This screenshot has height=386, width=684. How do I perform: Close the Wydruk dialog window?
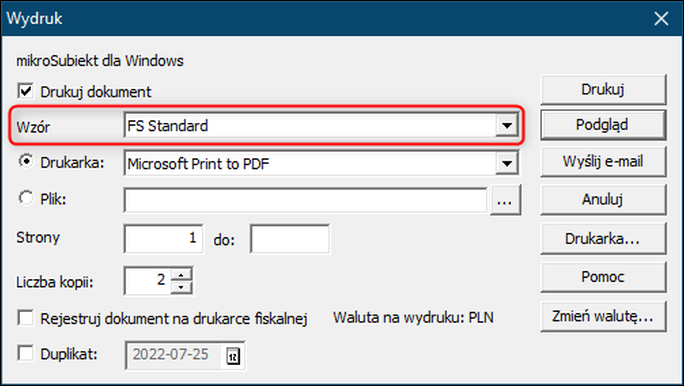[661, 18]
